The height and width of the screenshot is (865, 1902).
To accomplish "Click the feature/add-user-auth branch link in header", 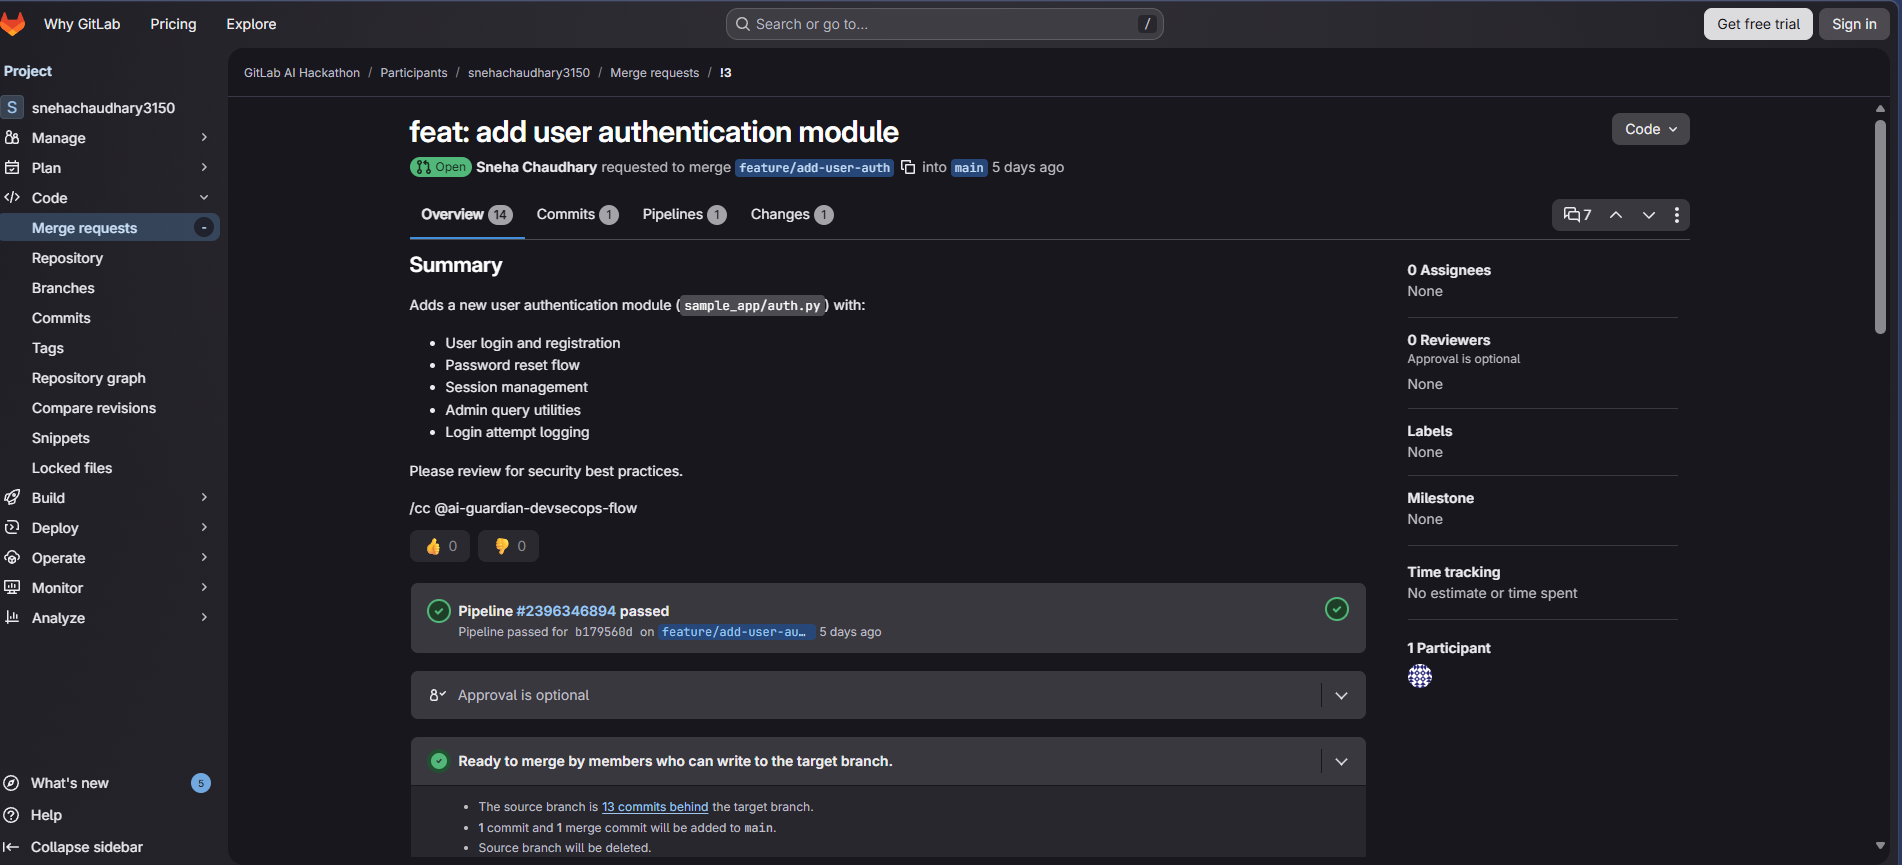I will (x=815, y=168).
